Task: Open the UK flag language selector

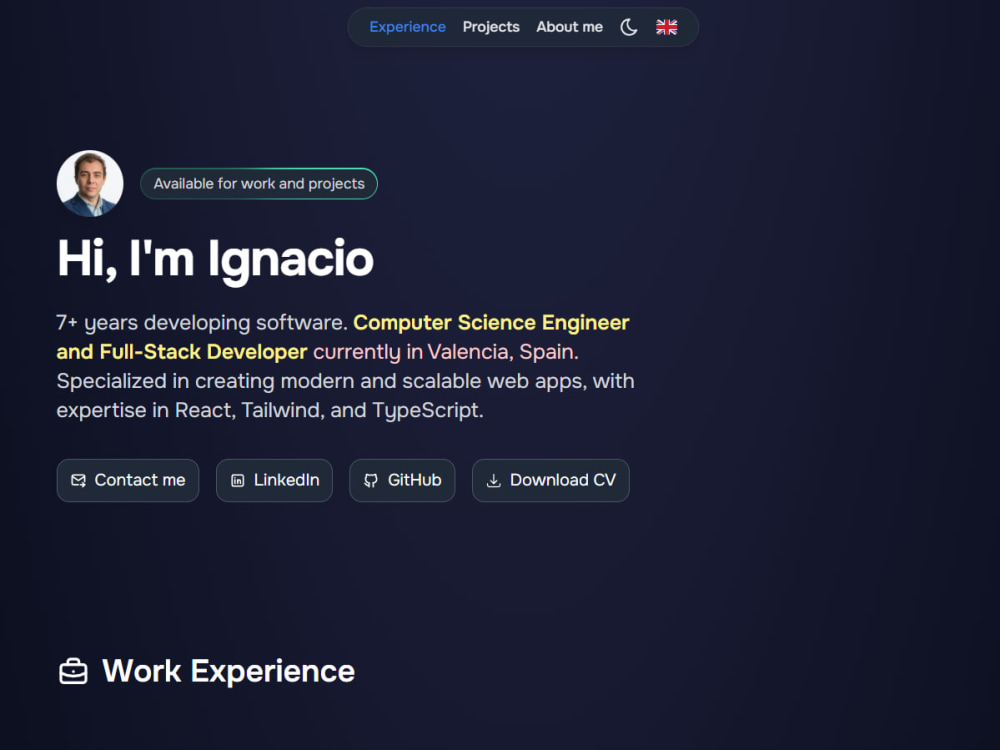Action: click(x=666, y=27)
